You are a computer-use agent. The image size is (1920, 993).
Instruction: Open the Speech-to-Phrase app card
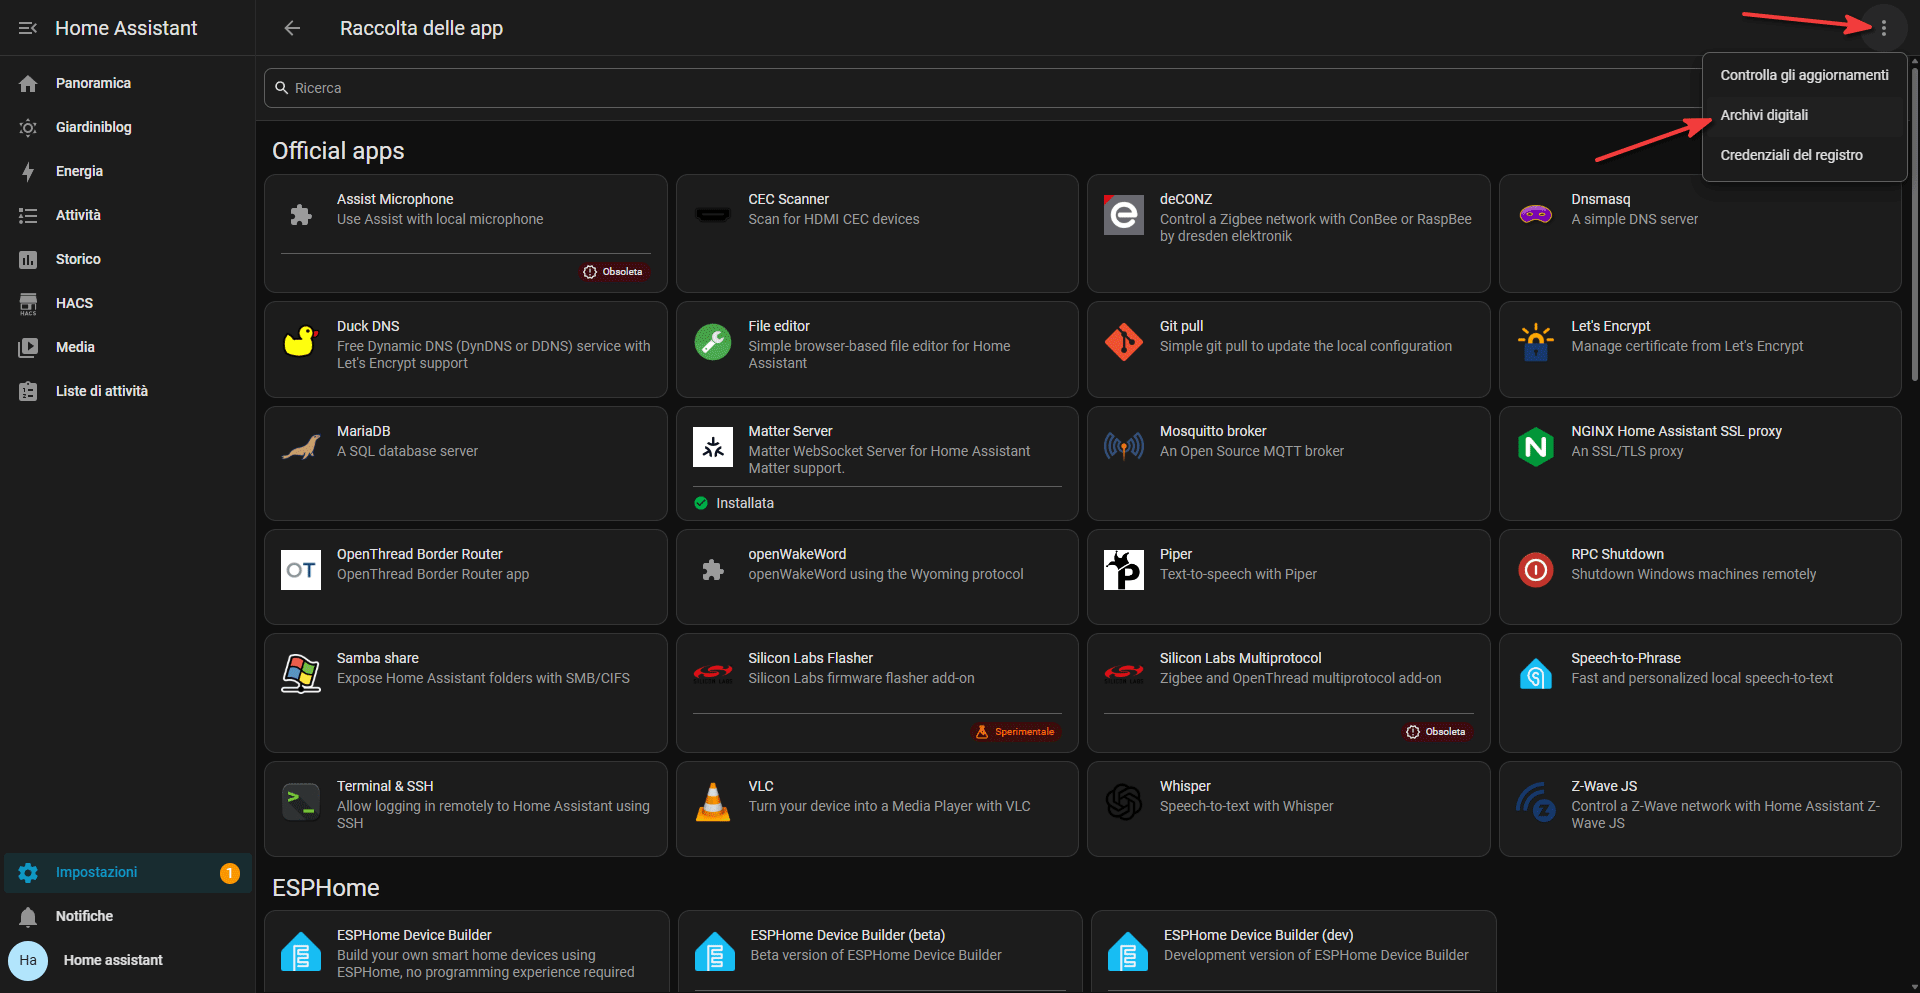pyautogui.click(x=1700, y=693)
